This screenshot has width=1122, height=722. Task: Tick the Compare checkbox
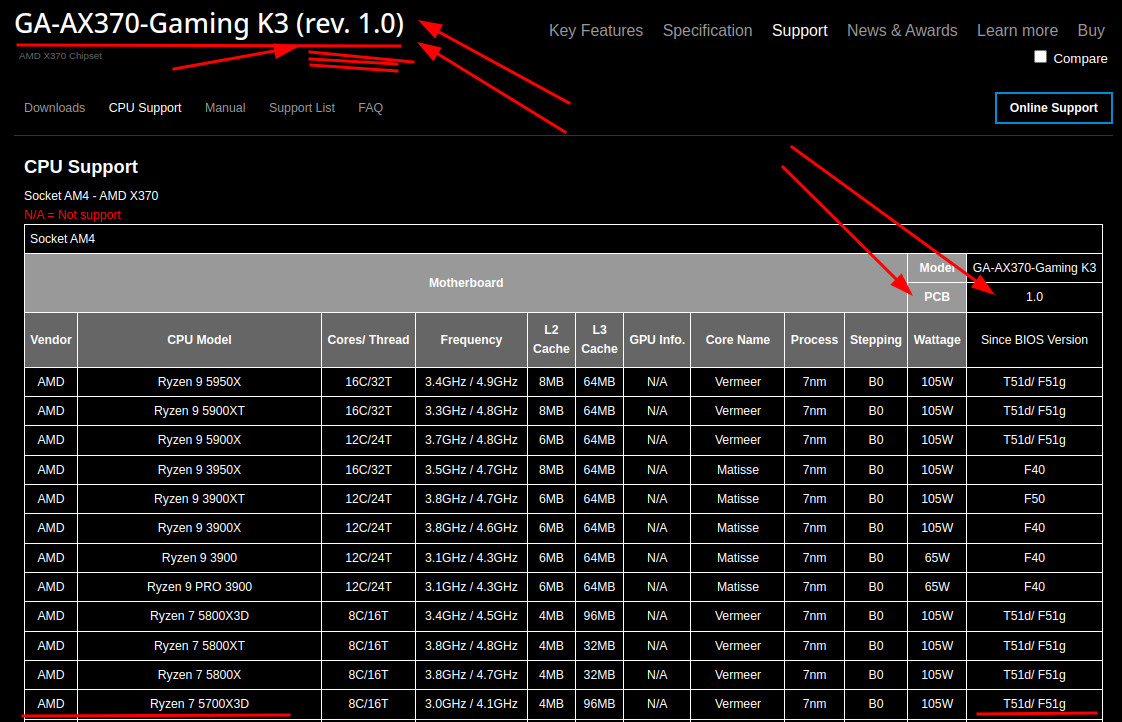(x=1040, y=57)
